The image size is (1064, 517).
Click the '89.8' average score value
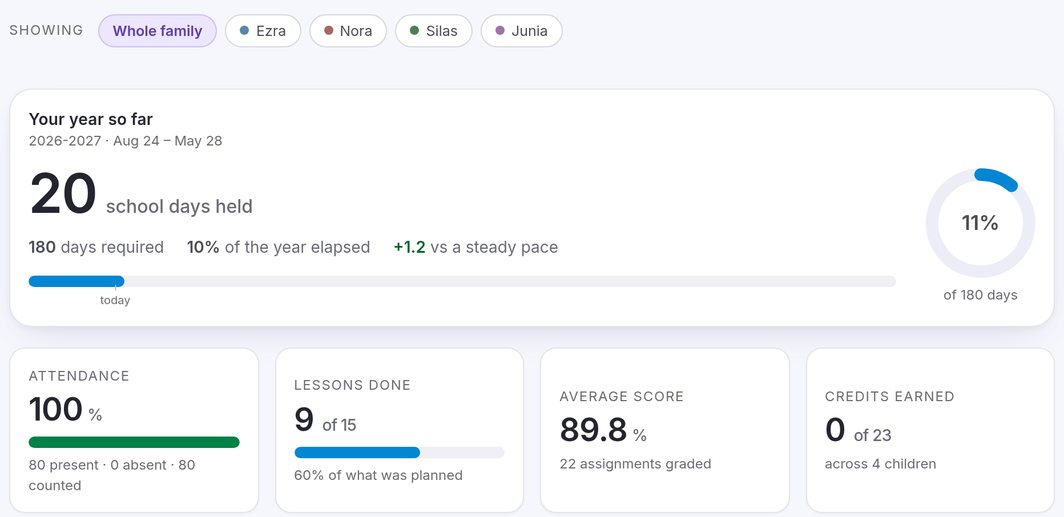tap(593, 429)
